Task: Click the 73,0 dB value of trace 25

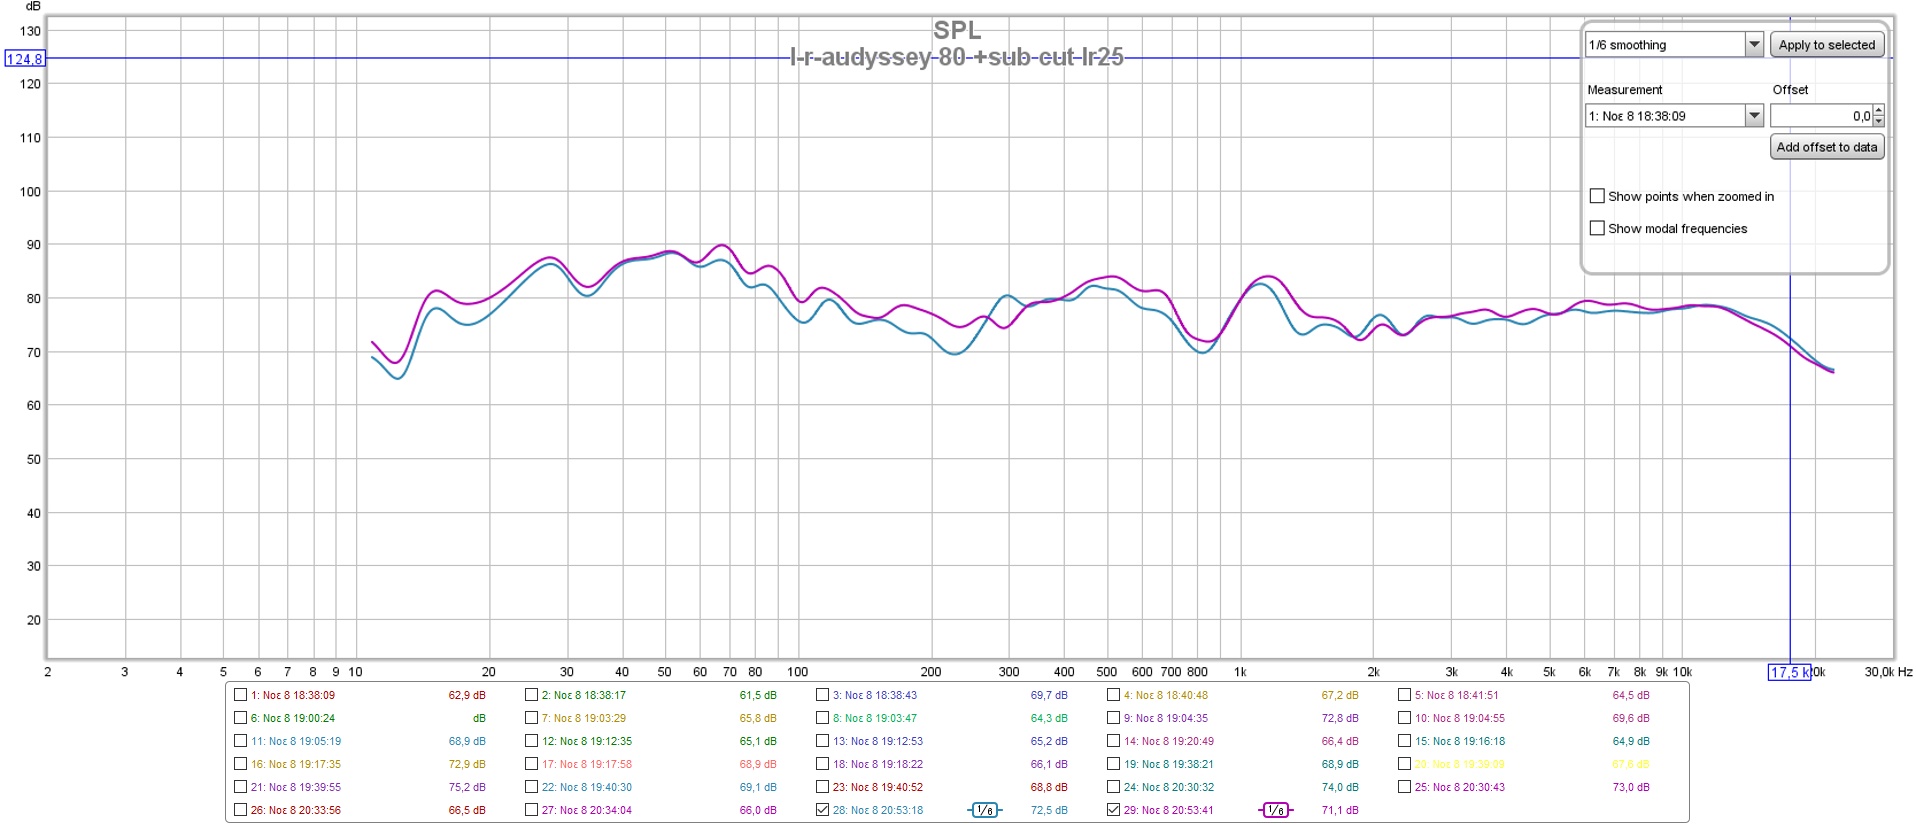Action: click(1631, 787)
